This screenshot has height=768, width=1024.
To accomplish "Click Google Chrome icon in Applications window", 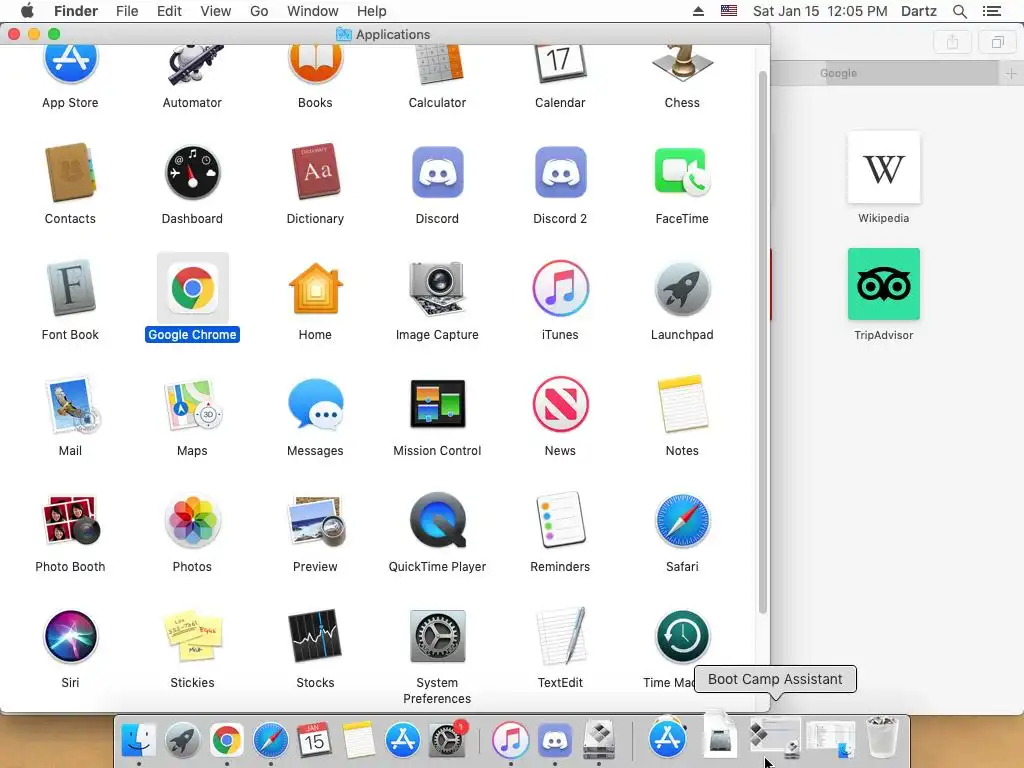I will pyautogui.click(x=193, y=288).
